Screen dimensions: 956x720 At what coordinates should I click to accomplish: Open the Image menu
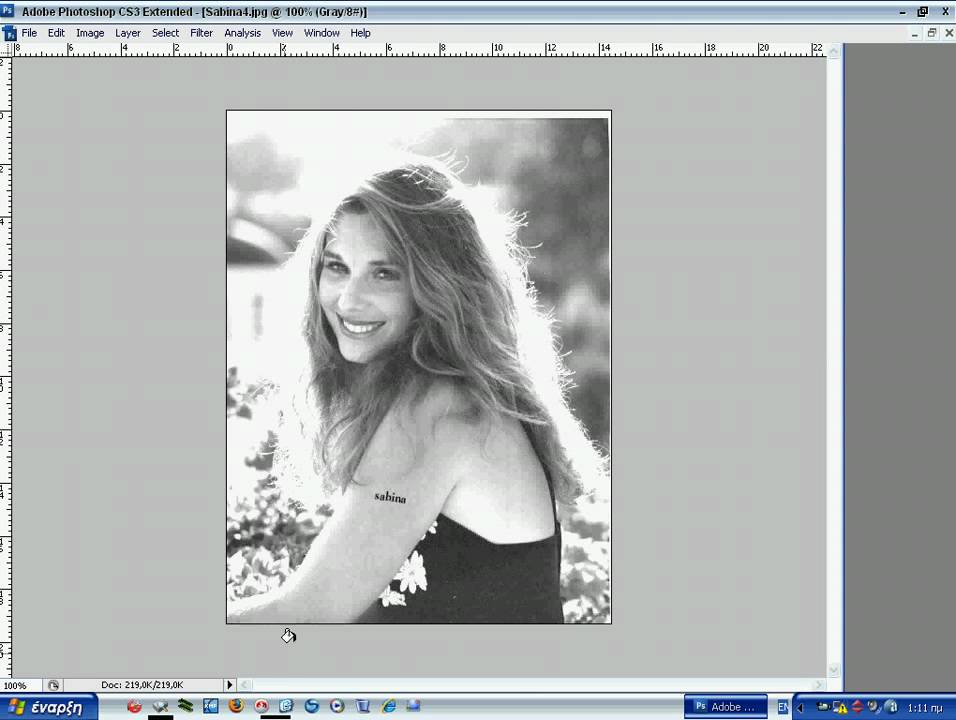(x=90, y=33)
